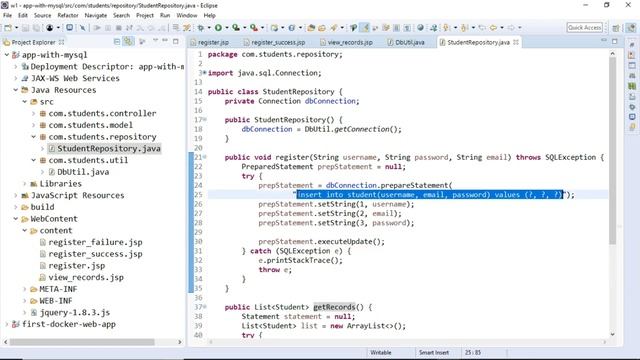Click the Last Edit Location icon
Screen dimensions: 640x360
pos(482,28)
